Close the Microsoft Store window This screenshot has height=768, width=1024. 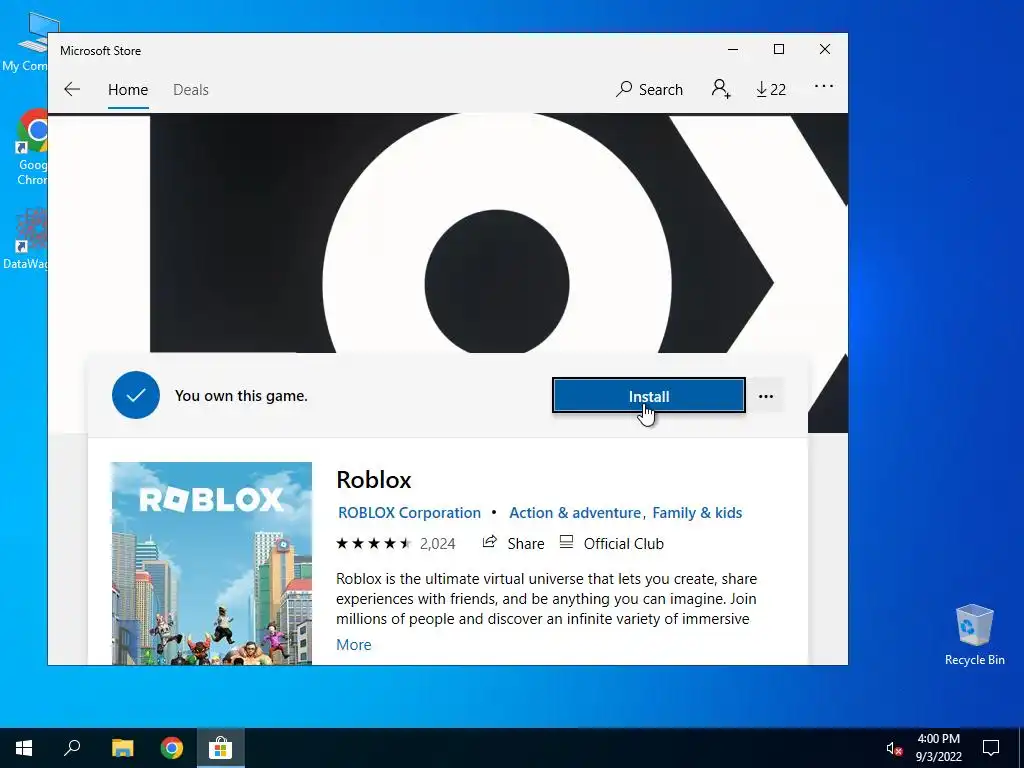(825, 50)
